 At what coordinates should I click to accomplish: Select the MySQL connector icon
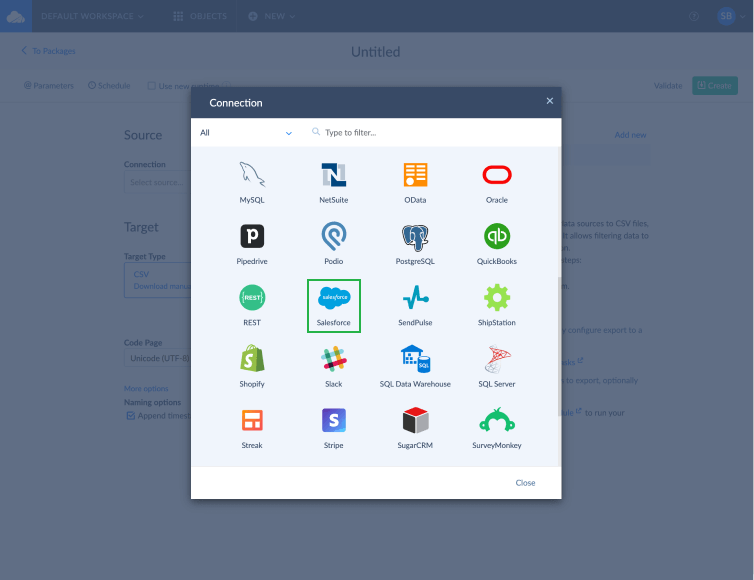[x=252, y=175]
